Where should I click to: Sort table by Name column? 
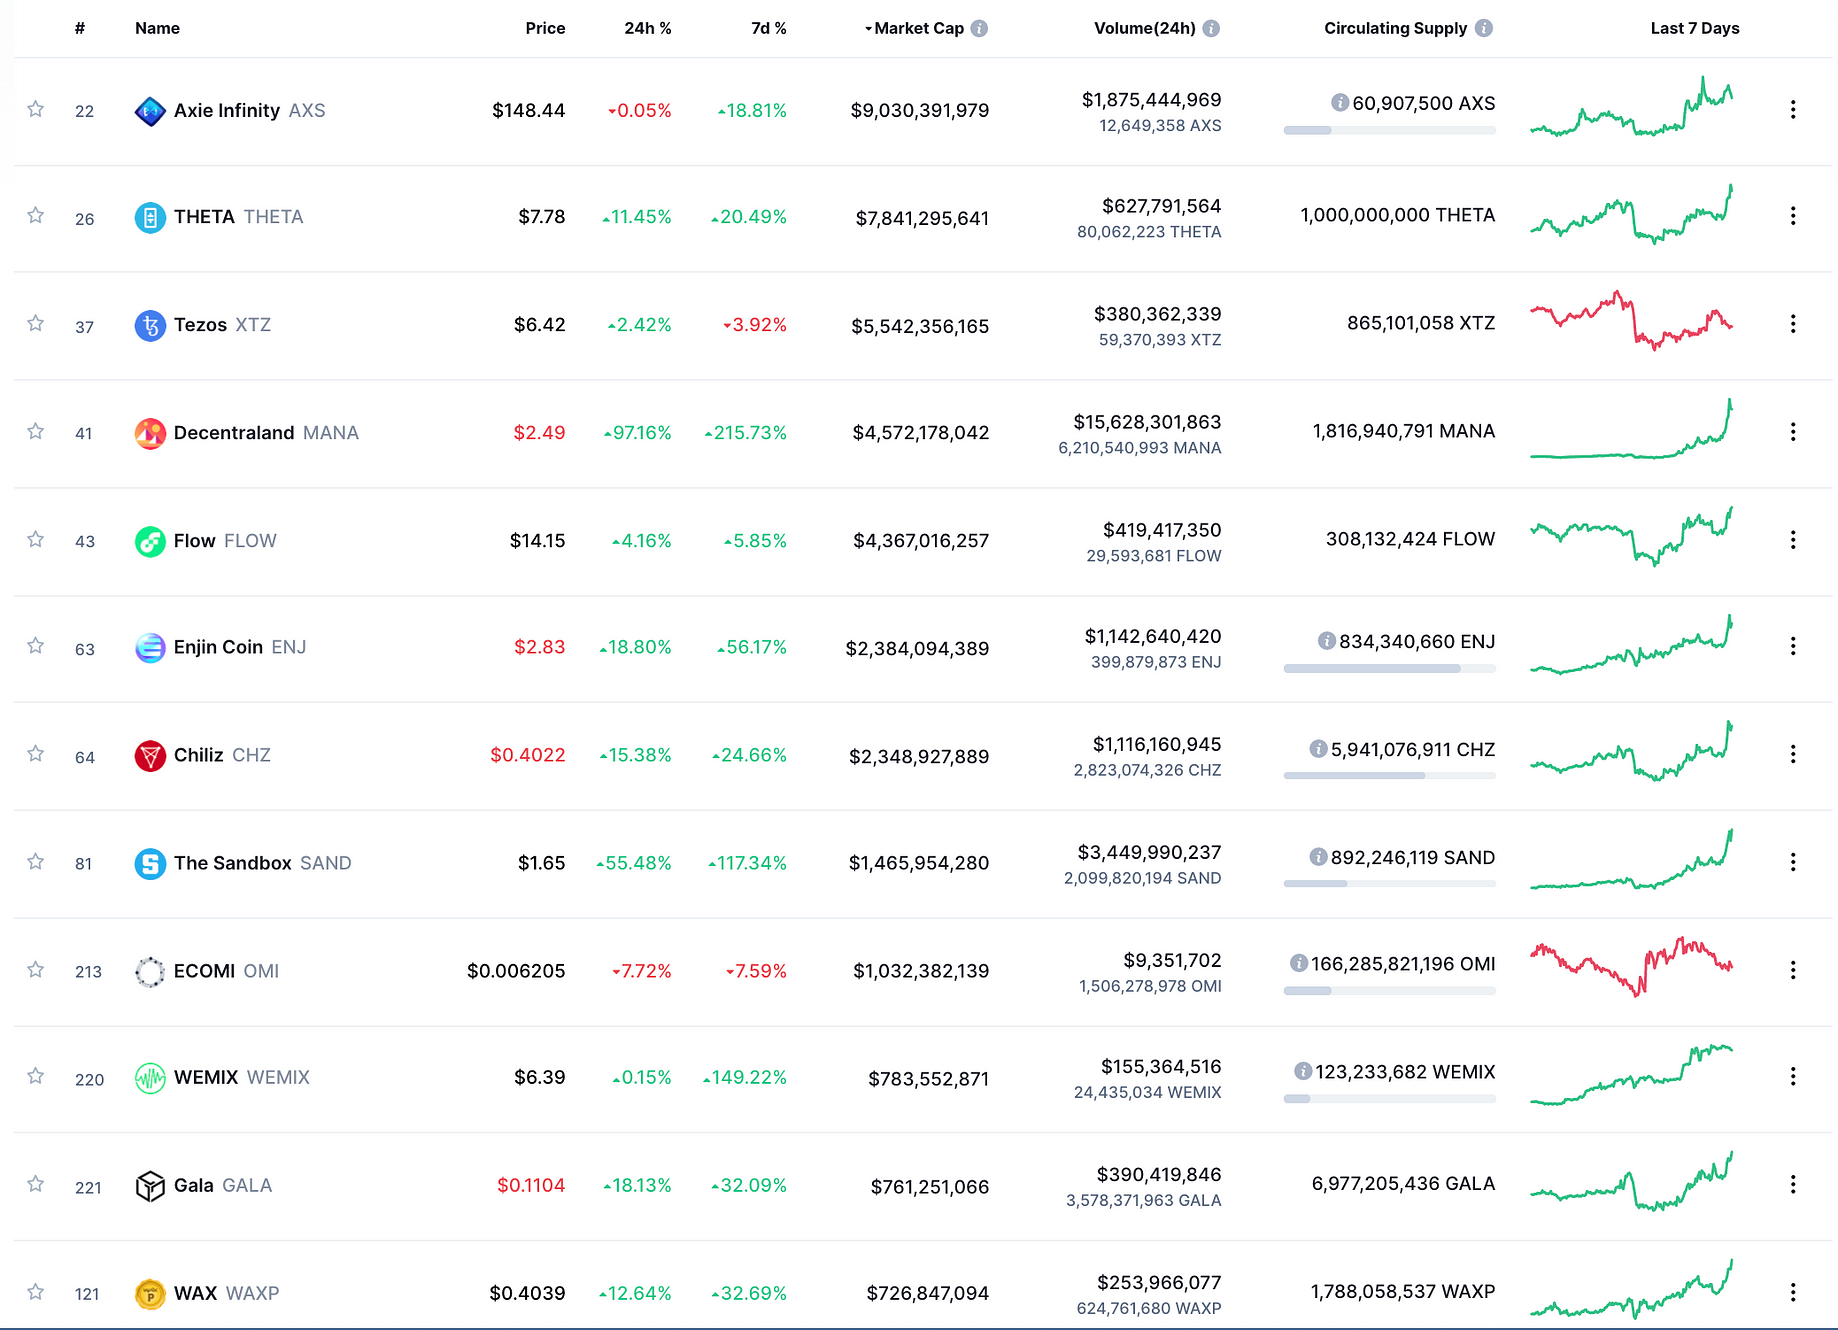(157, 28)
